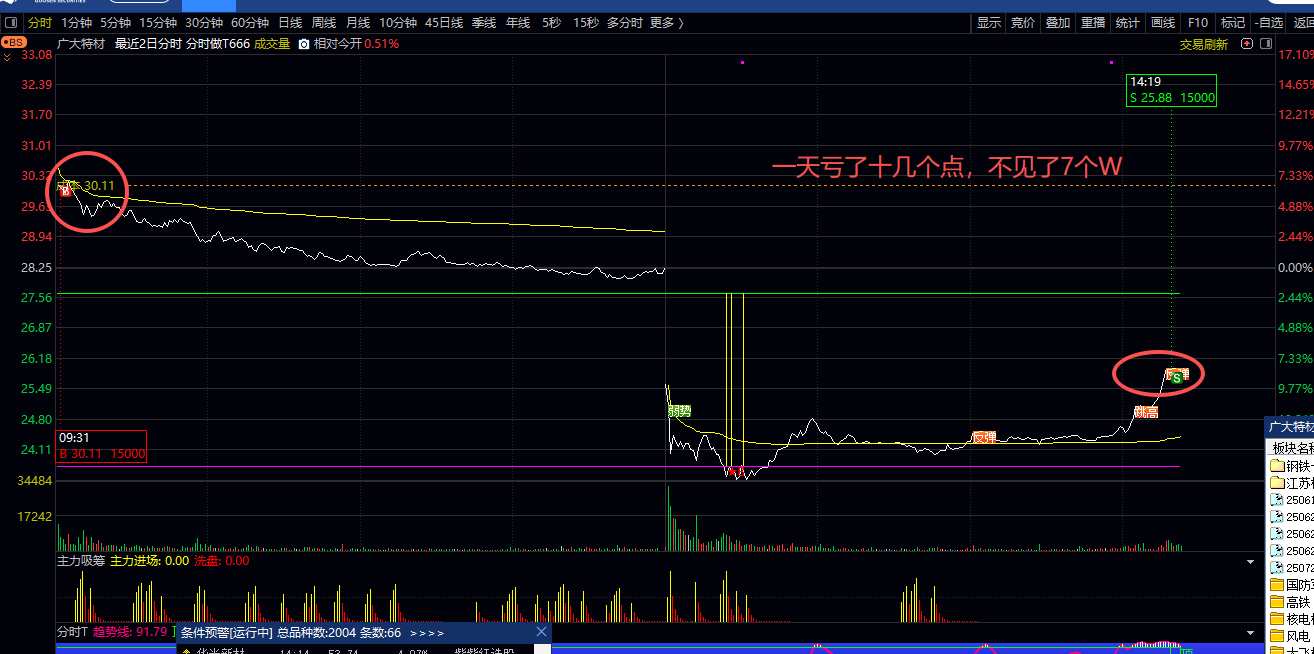Image resolution: width=1314 pixels, height=654 pixels.
Task: Click the 显示 toolbar button
Action: [x=989, y=22]
